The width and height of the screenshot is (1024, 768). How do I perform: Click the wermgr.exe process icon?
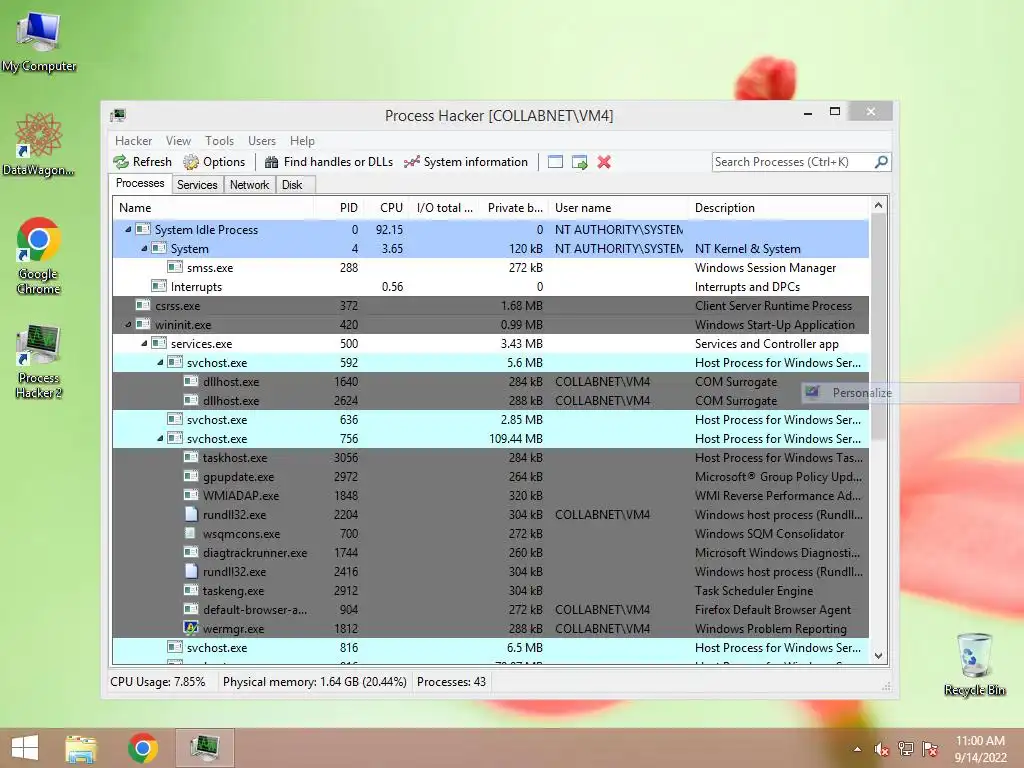point(191,628)
